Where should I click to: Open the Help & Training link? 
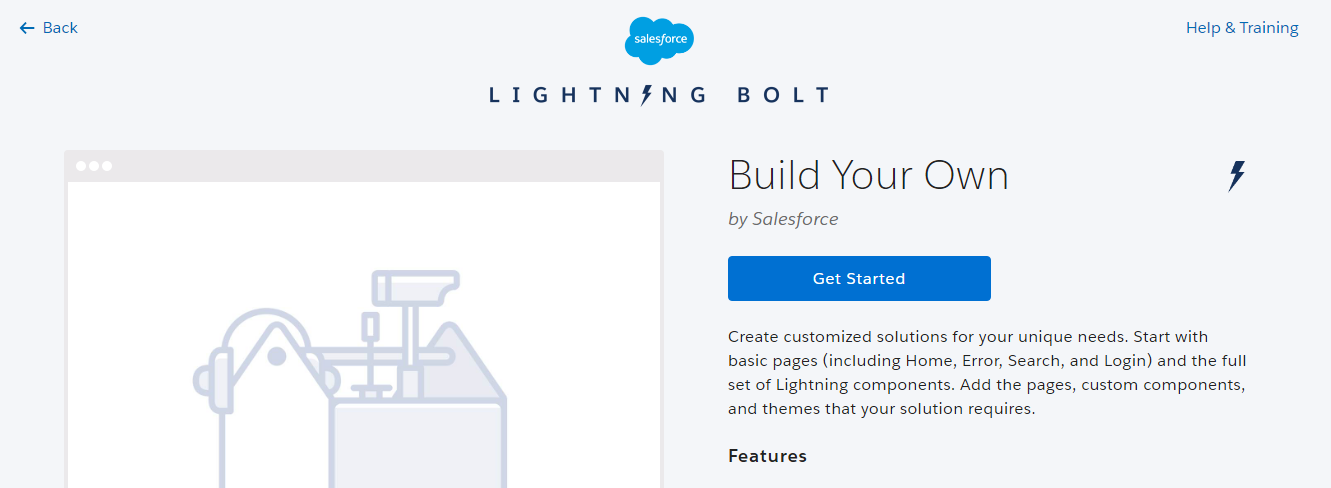(1242, 28)
